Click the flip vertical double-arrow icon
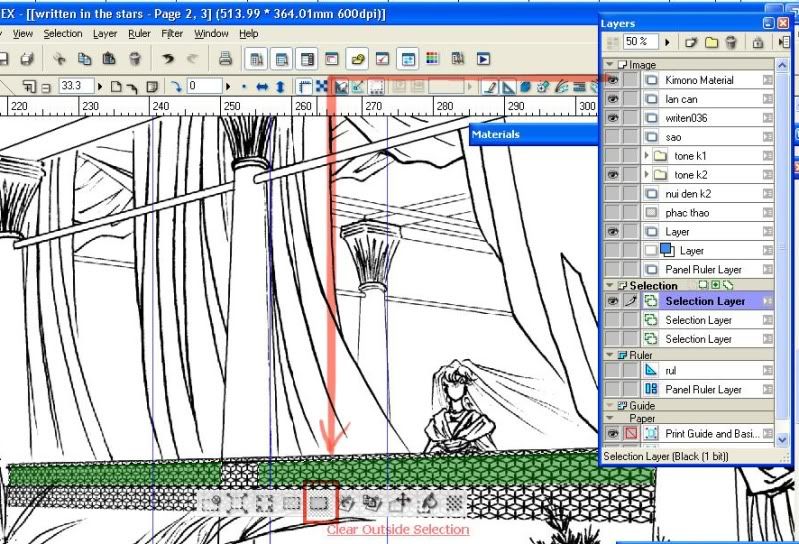This screenshot has width=799, height=544. click(x=280, y=87)
